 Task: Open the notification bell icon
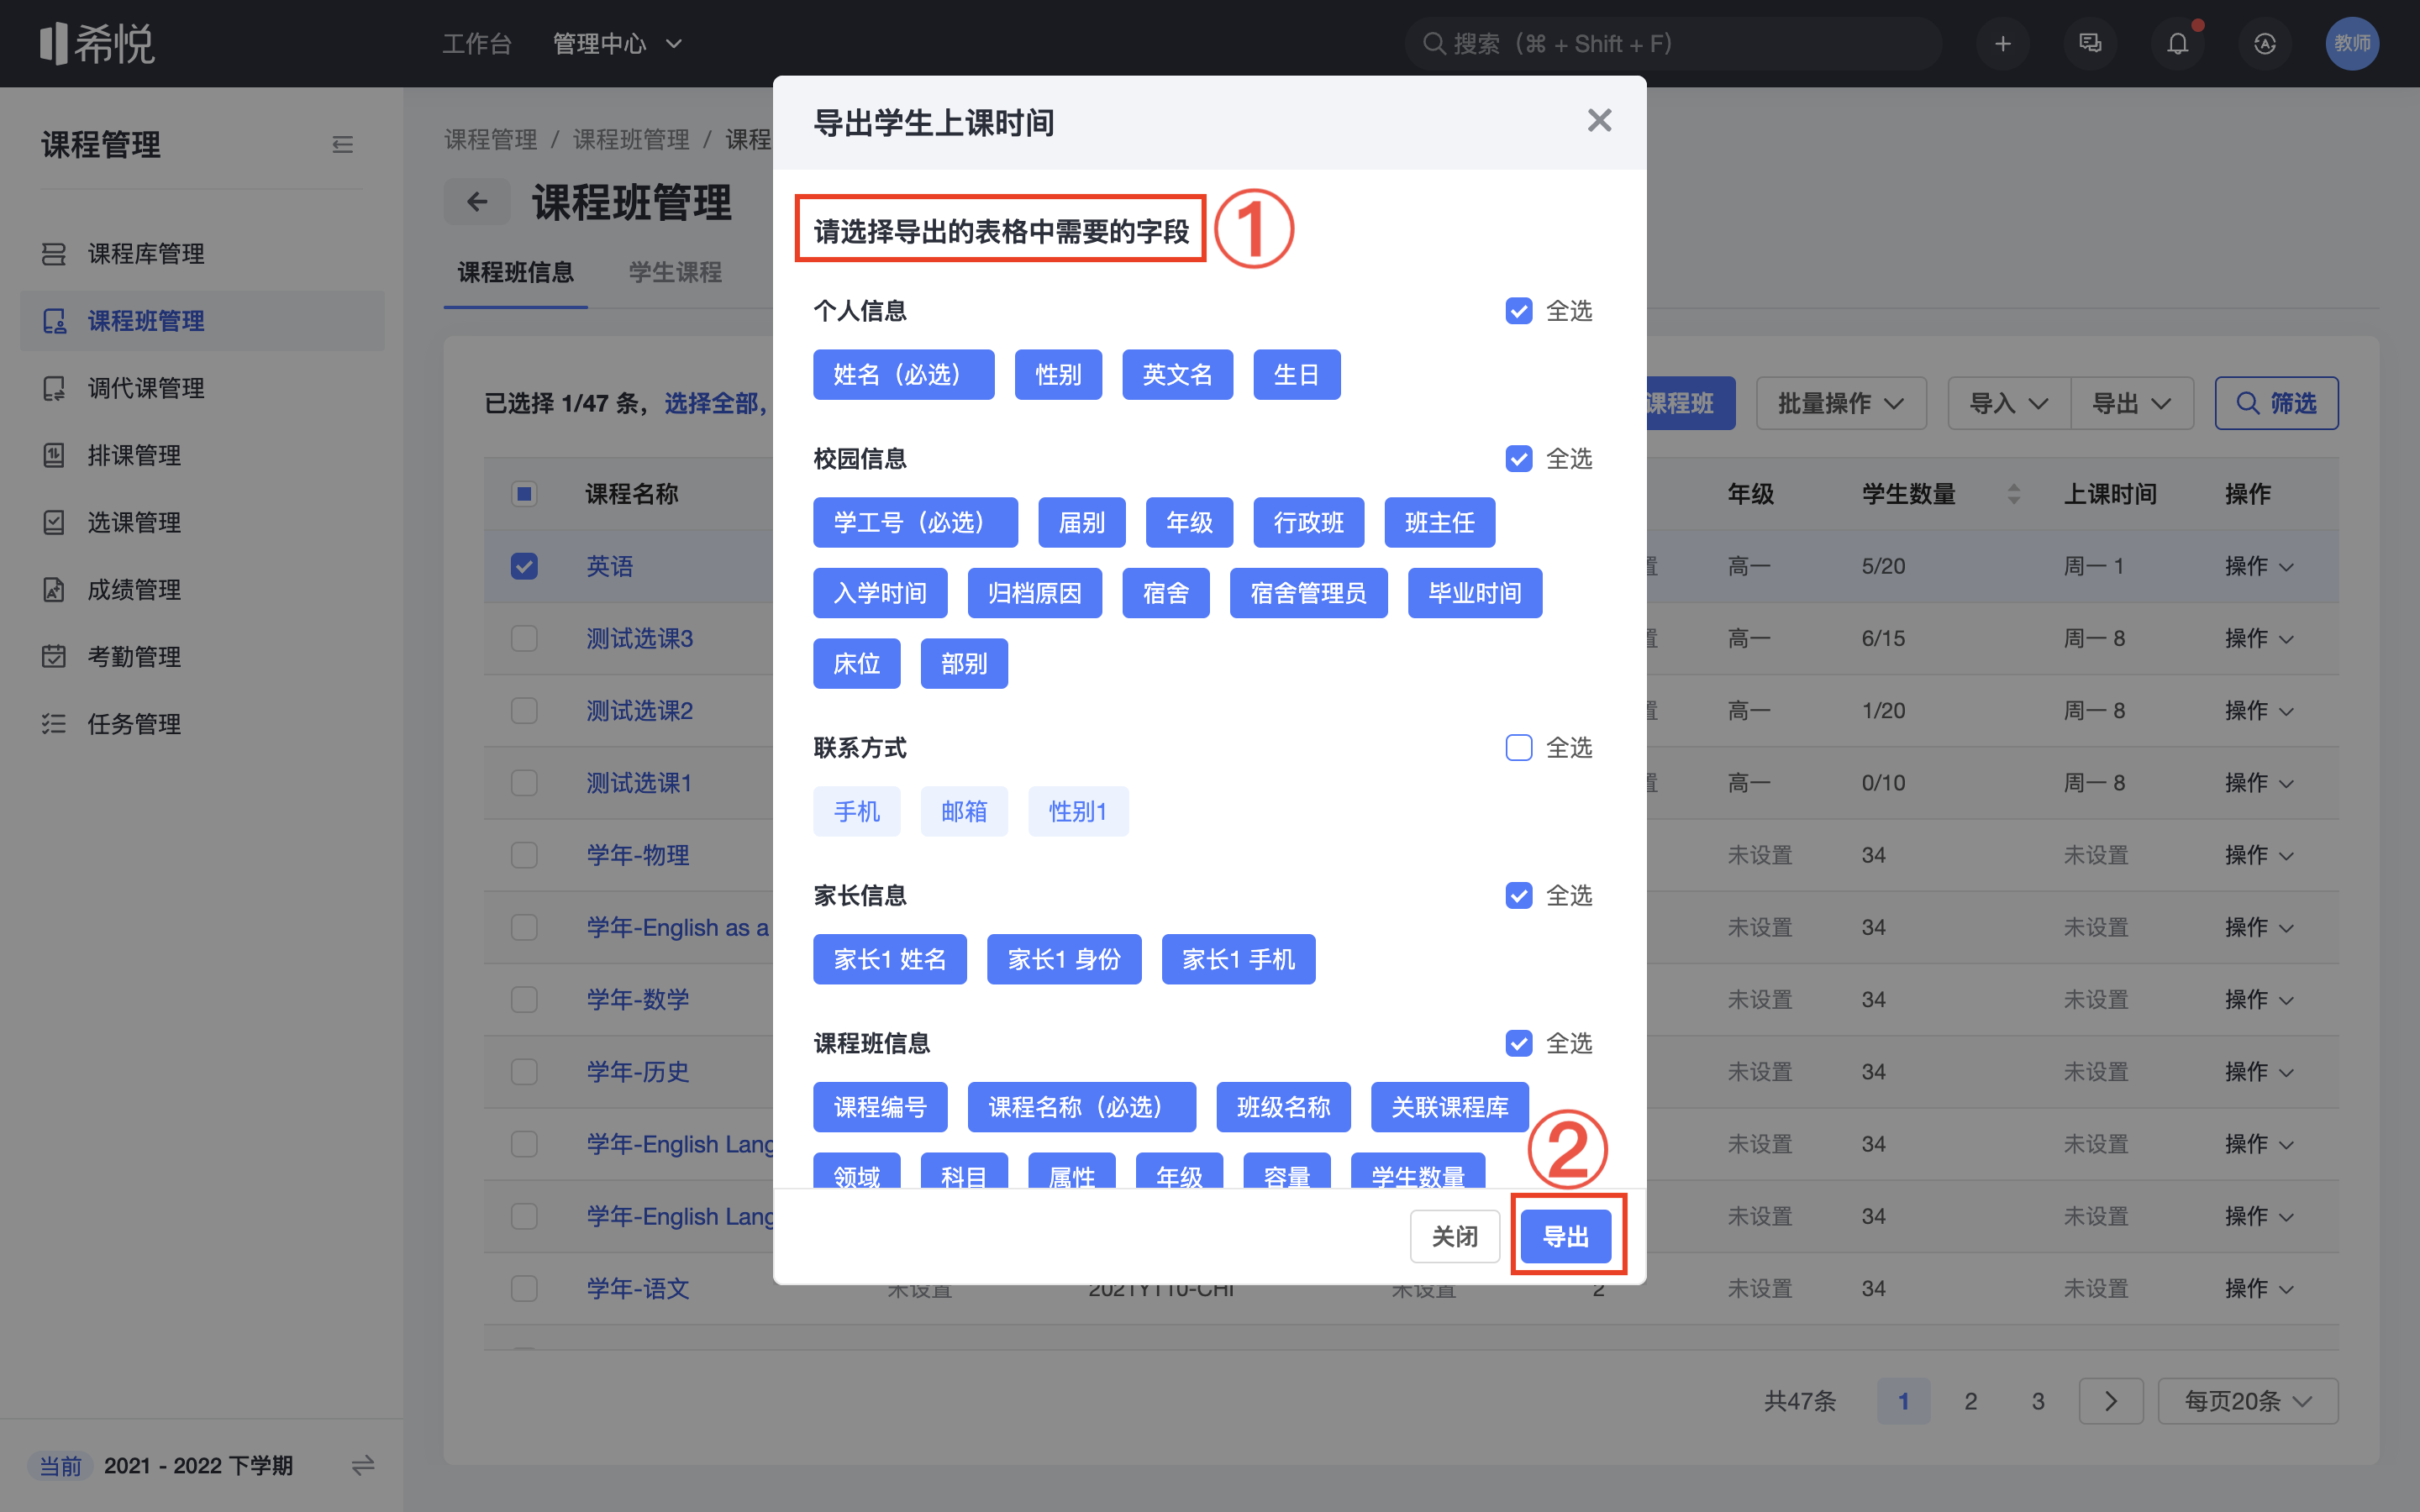click(x=2177, y=44)
